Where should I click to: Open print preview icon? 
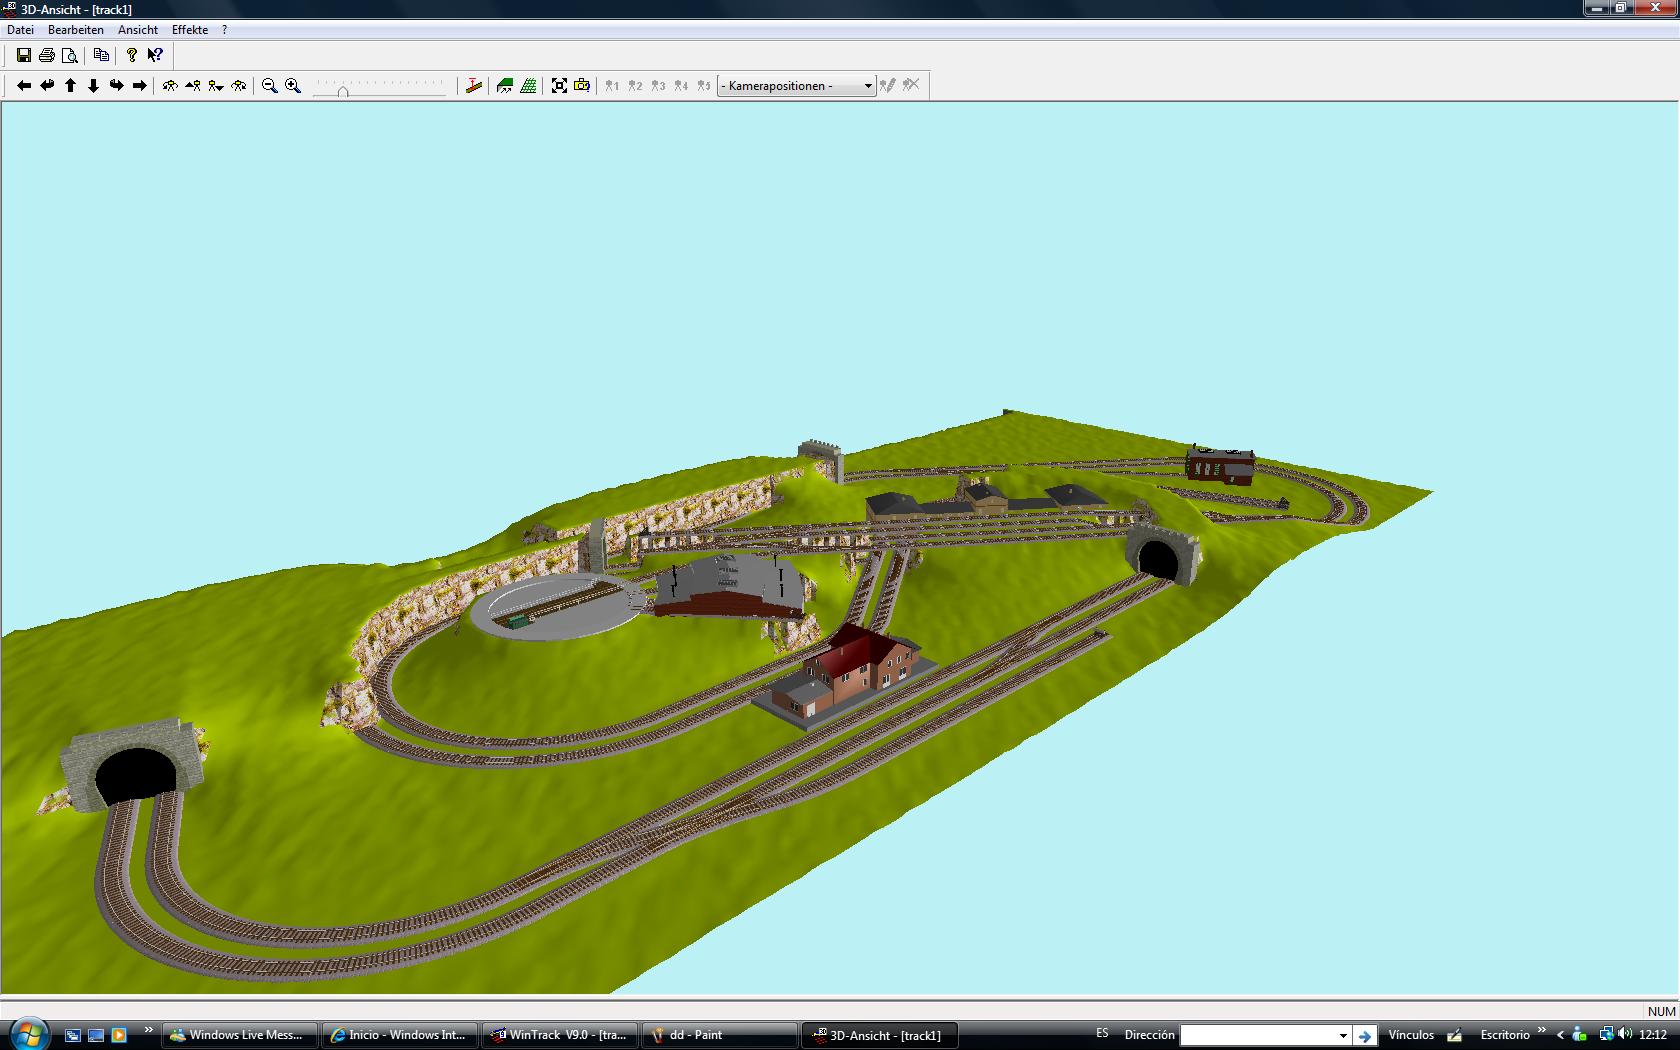[69, 56]
